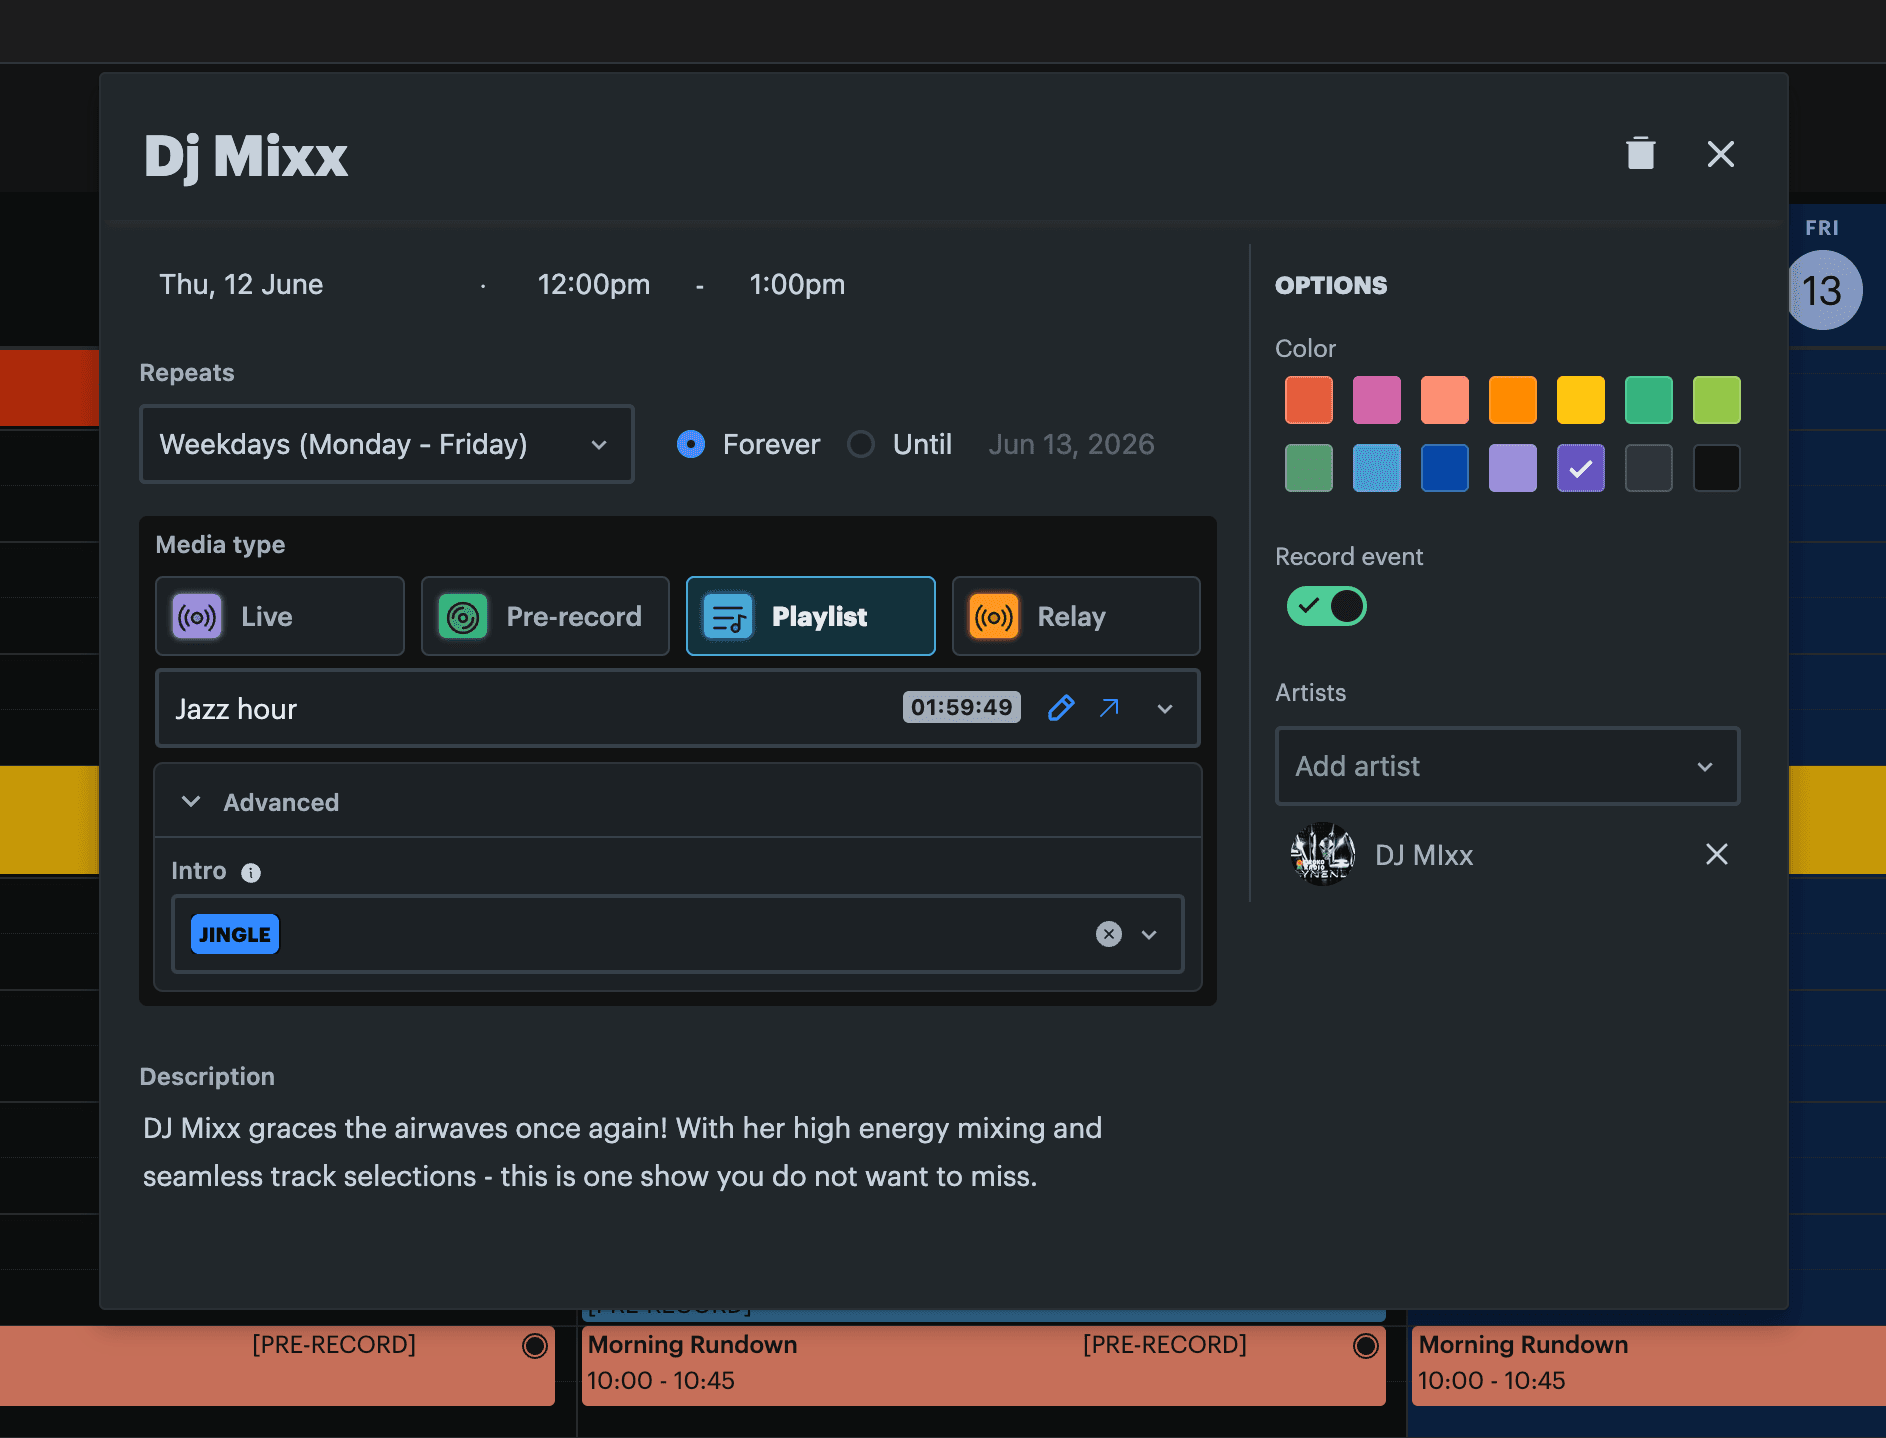Viewport: 1886px width, 1438px height.
Task: Select the Forever repeat option
Action: click(x=691, y=444)
